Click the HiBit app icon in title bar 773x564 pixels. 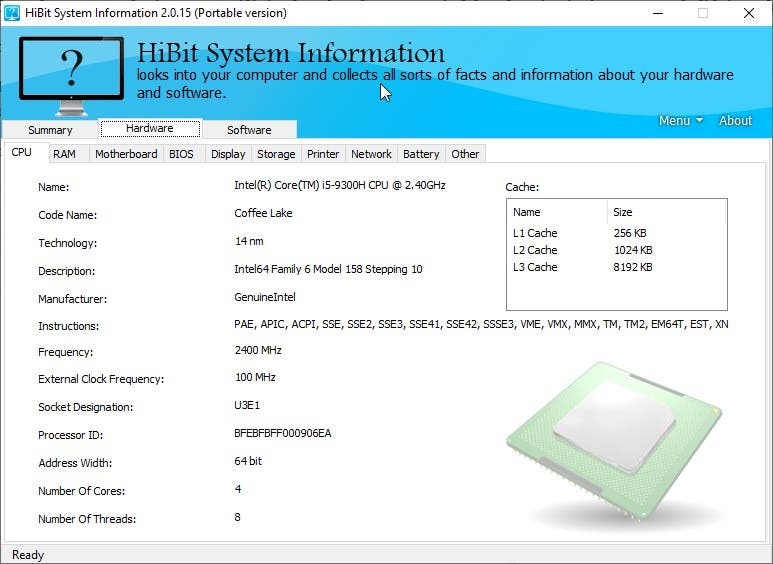pyautogui.click(x=13, y=13)
